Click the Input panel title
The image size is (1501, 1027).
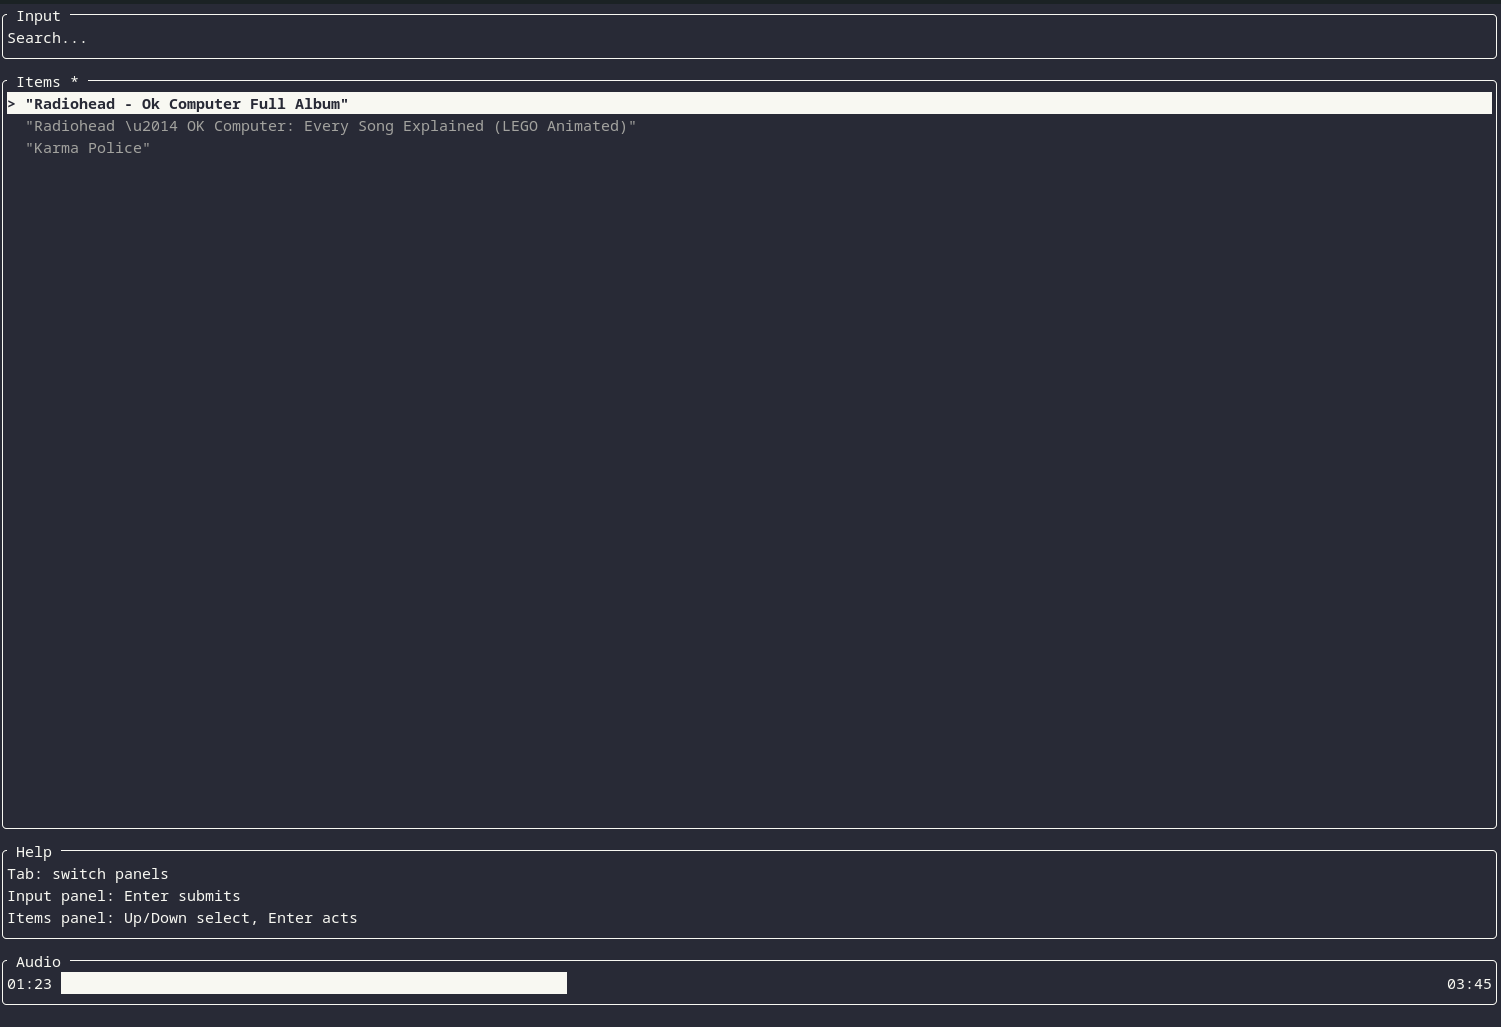coord(38,16)
